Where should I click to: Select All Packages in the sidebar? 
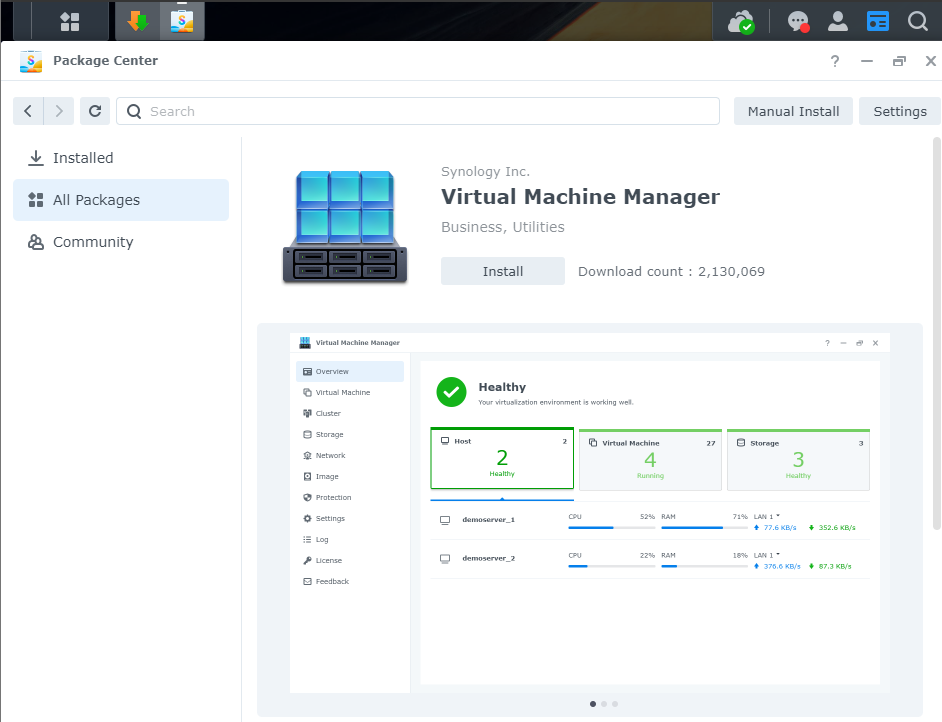click(x=121, y=200)
